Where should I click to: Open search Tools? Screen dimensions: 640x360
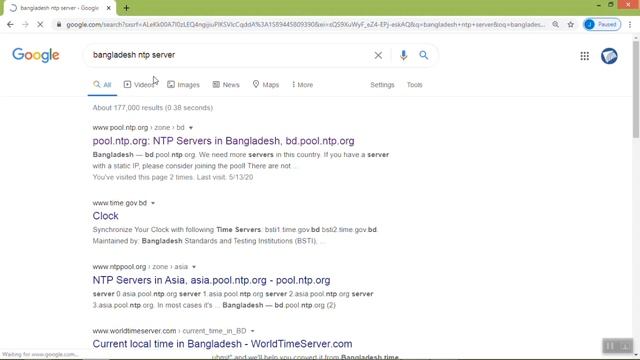[414, 85]
